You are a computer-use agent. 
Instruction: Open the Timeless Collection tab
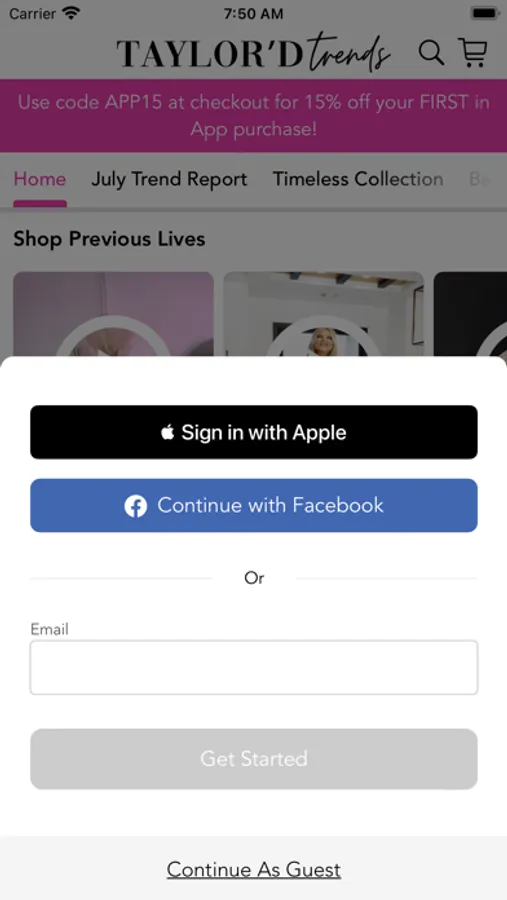coord(358,179)
